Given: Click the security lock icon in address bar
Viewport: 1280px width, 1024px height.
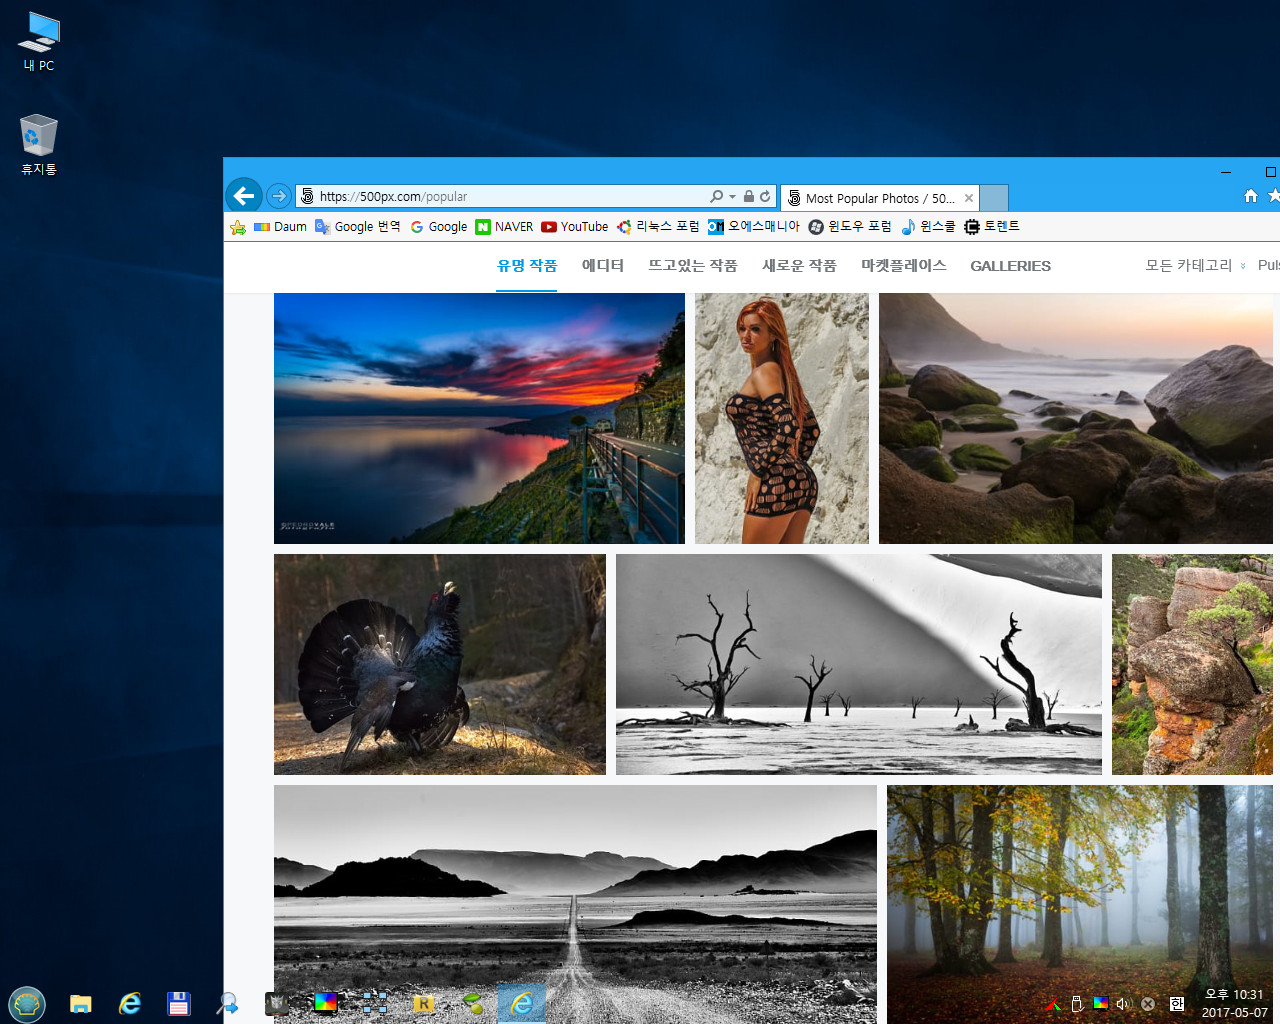Looking at the screenshot, I should coord(749,196).
